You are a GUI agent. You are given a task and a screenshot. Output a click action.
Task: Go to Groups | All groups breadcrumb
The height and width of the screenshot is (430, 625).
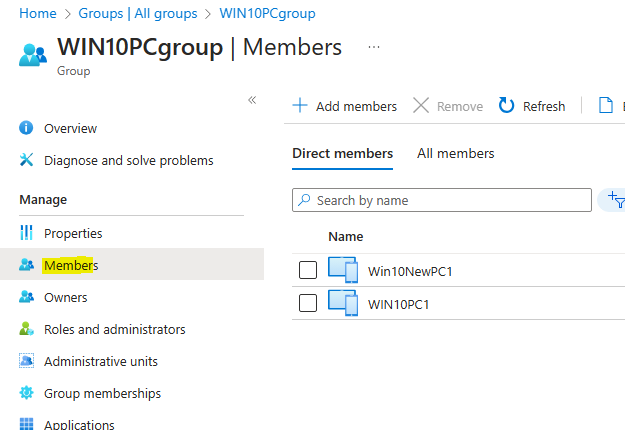tap(138, 13)
